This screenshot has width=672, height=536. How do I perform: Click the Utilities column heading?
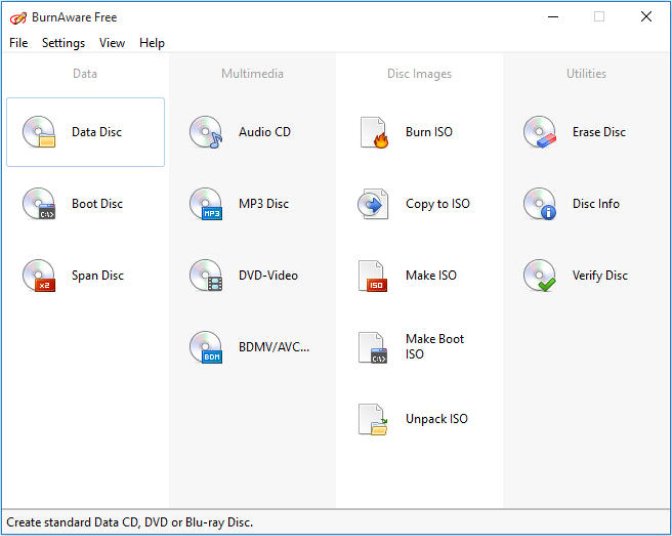point(586,74)
